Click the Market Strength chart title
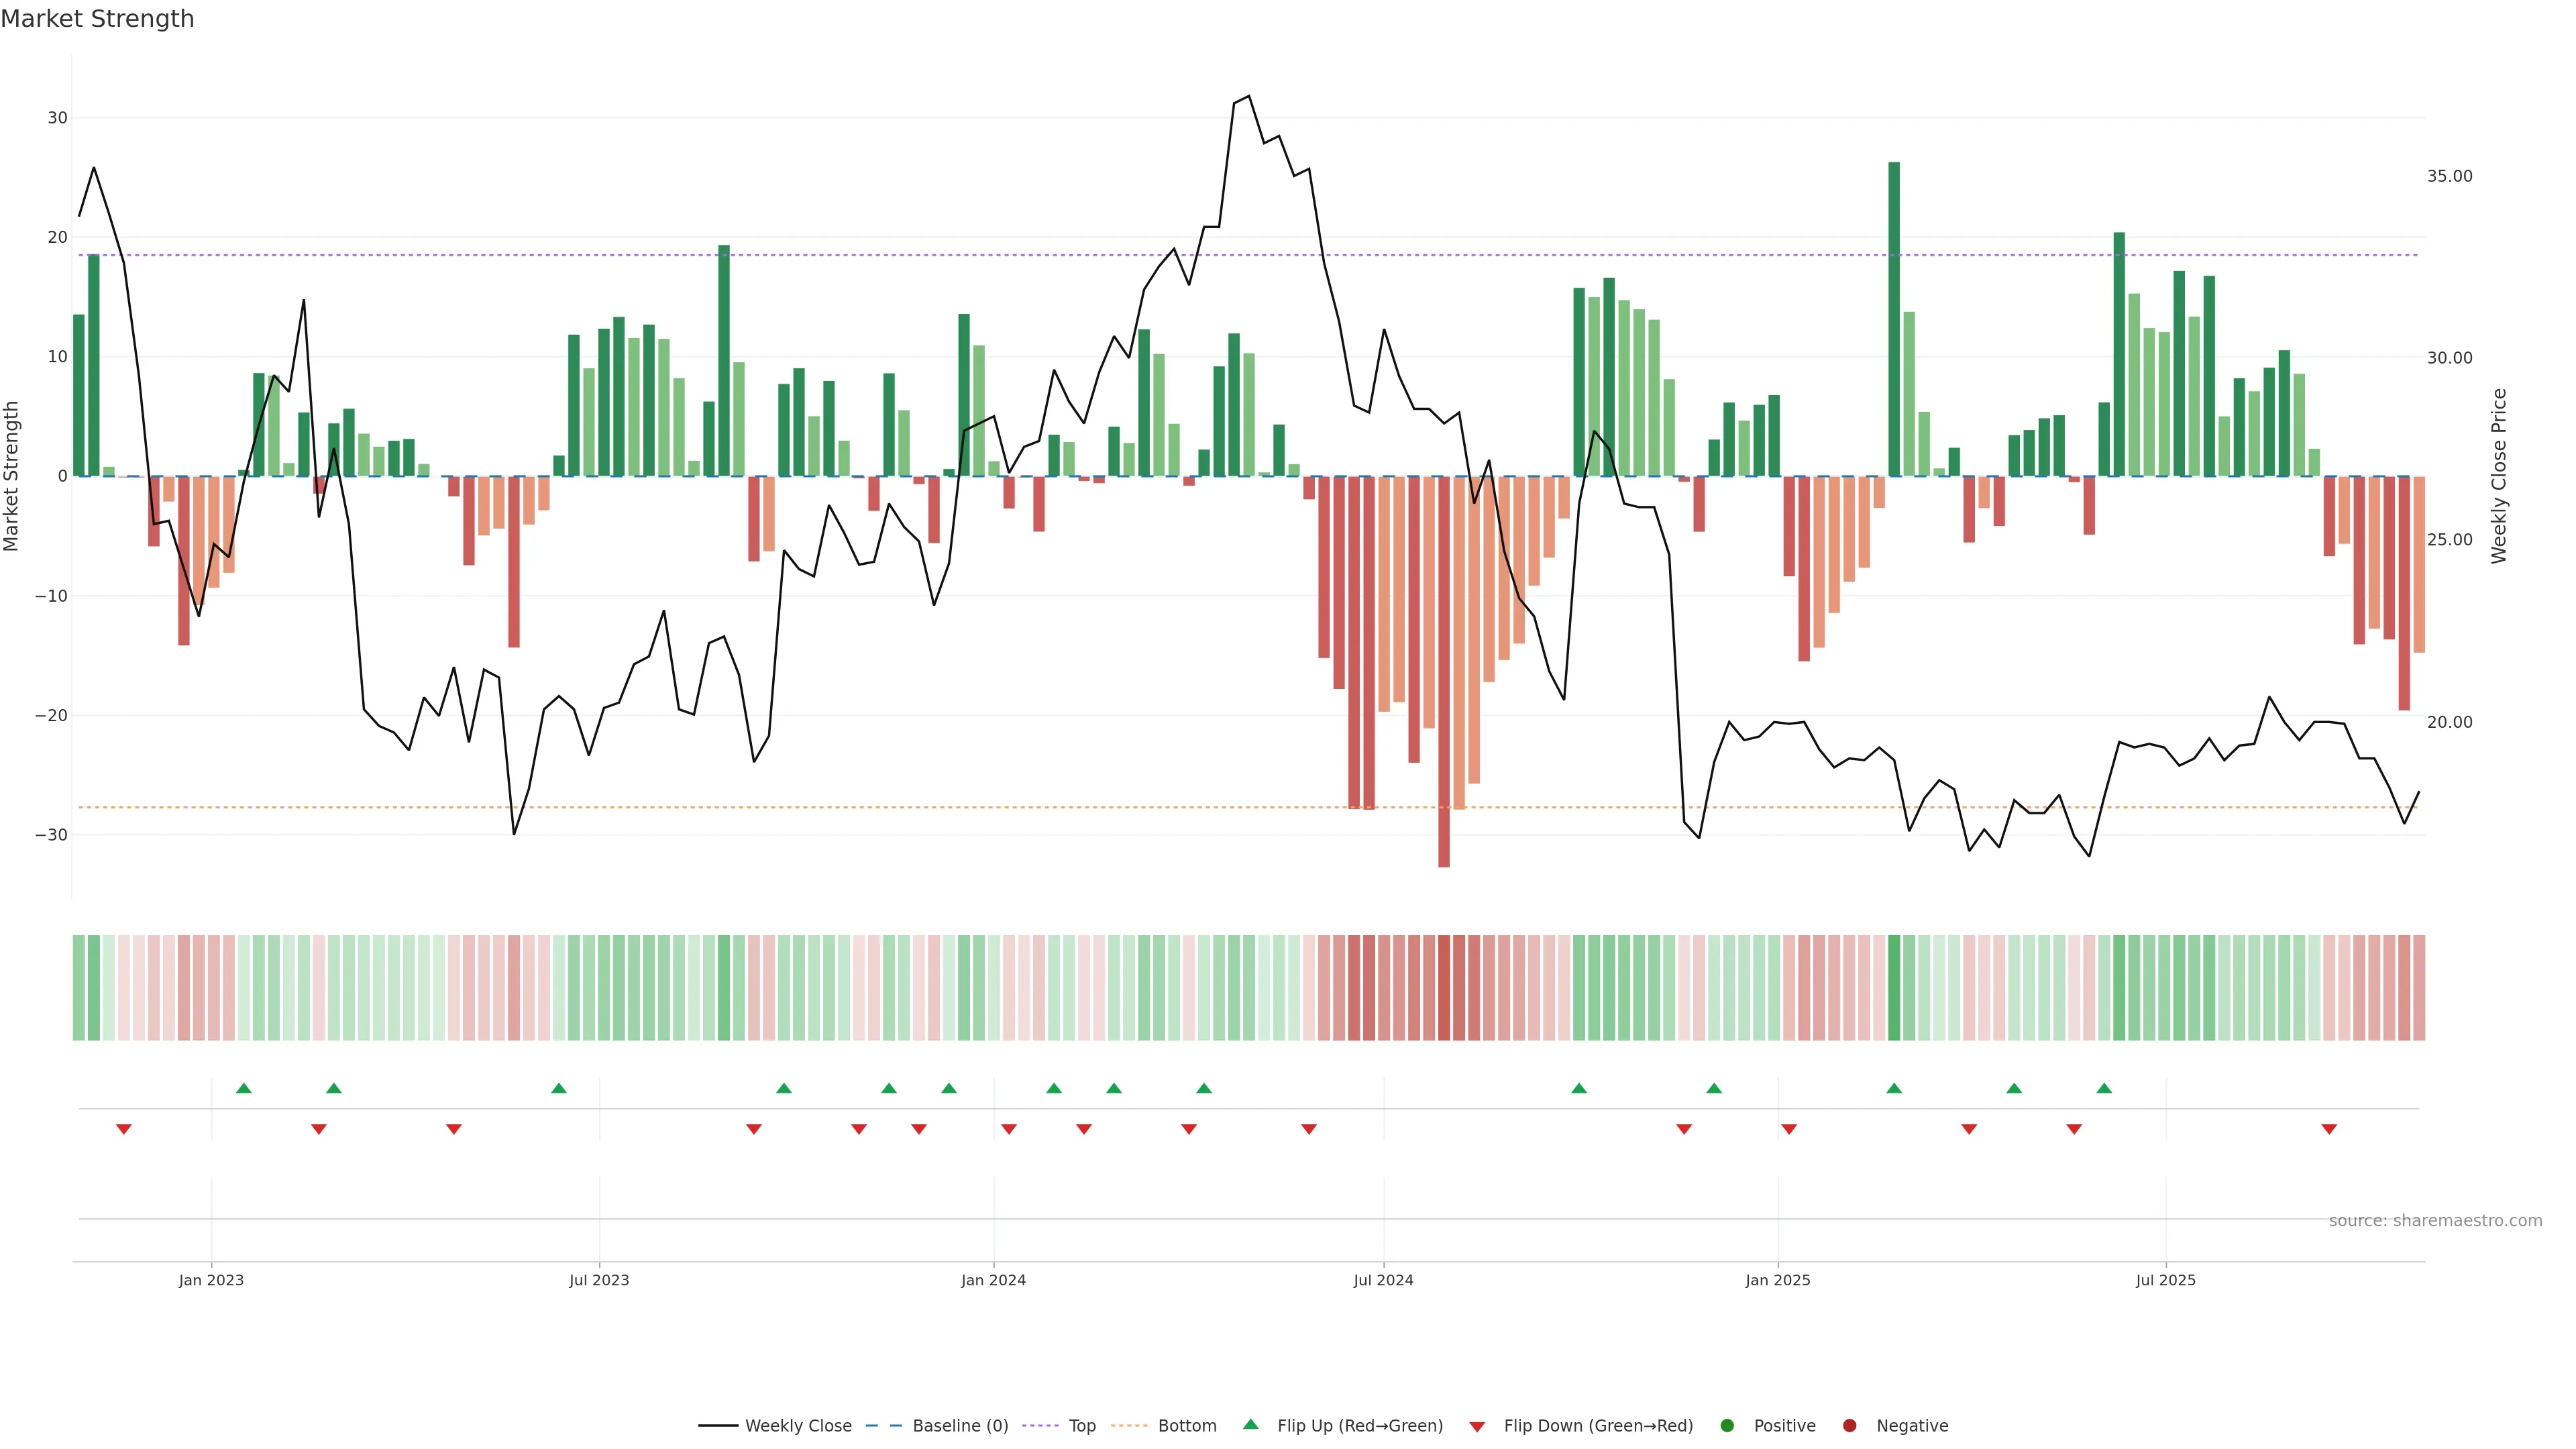The height and width of the screenshot is (1449, 2576). click(98, 19)
